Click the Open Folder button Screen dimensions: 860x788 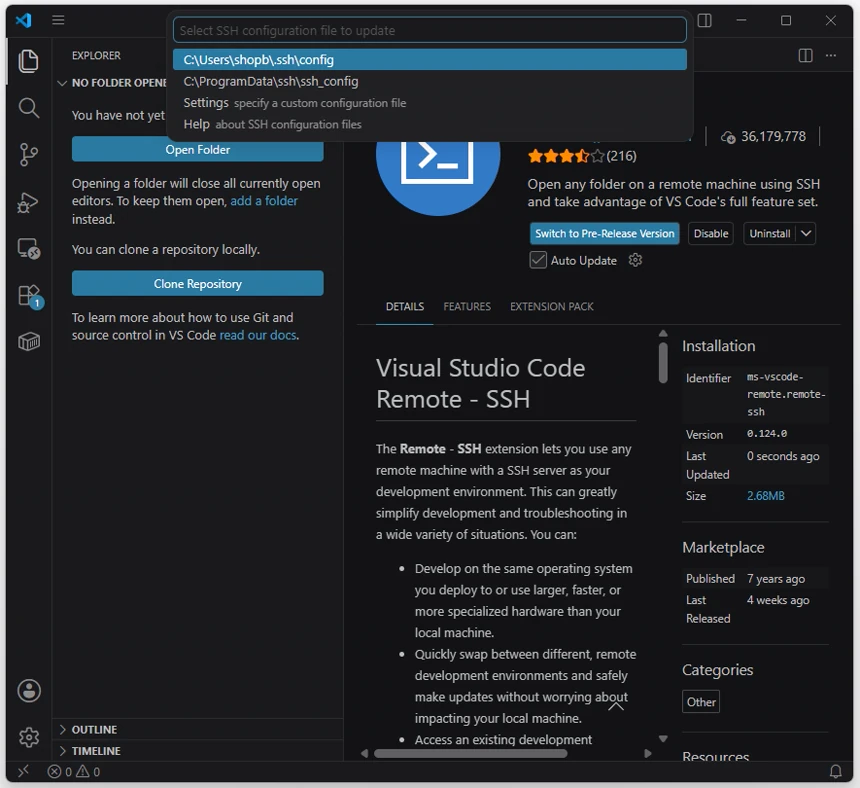pyautogui.click(x=197, y=150)
